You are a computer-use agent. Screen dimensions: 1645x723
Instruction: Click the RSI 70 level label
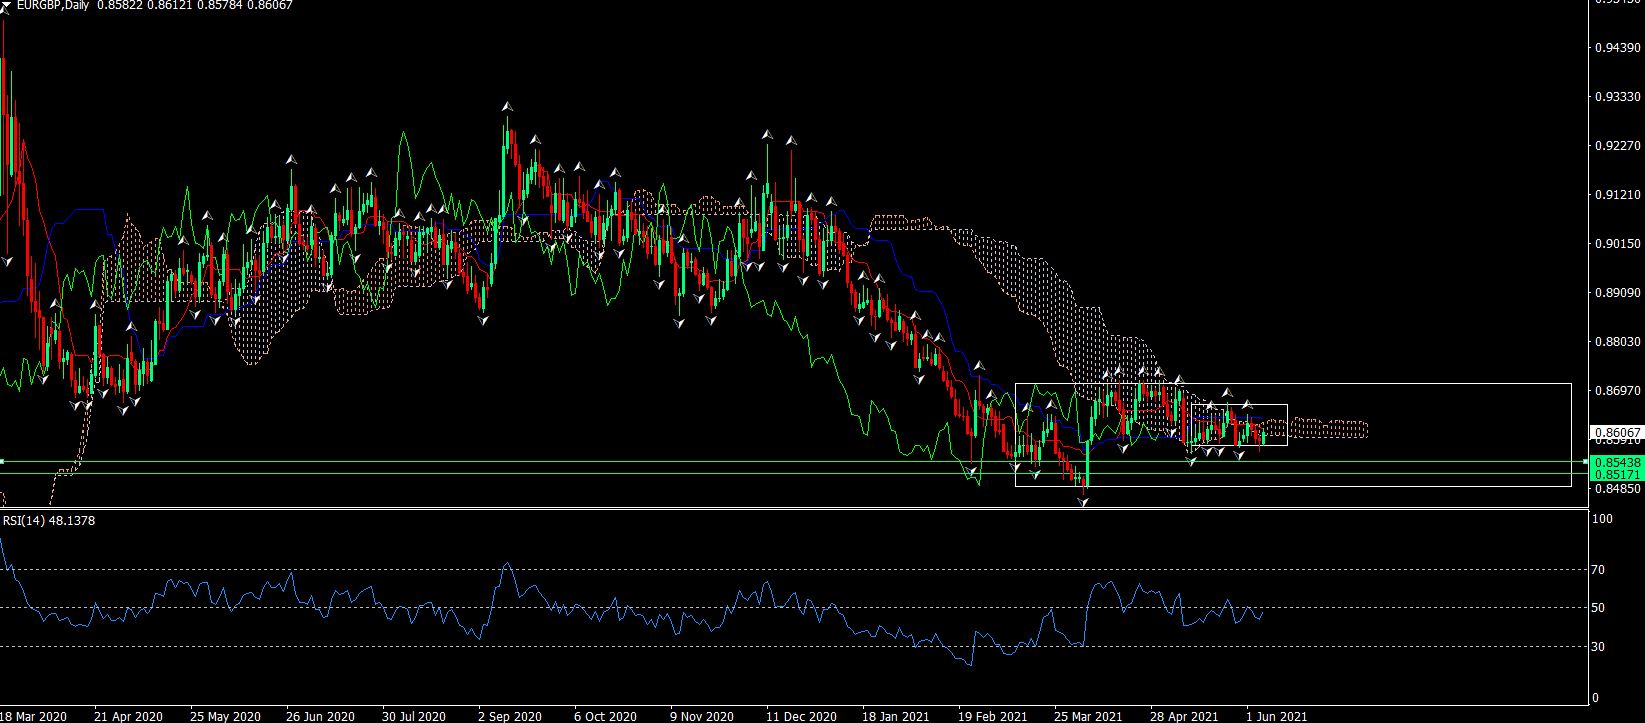[x=1598, y=570]
